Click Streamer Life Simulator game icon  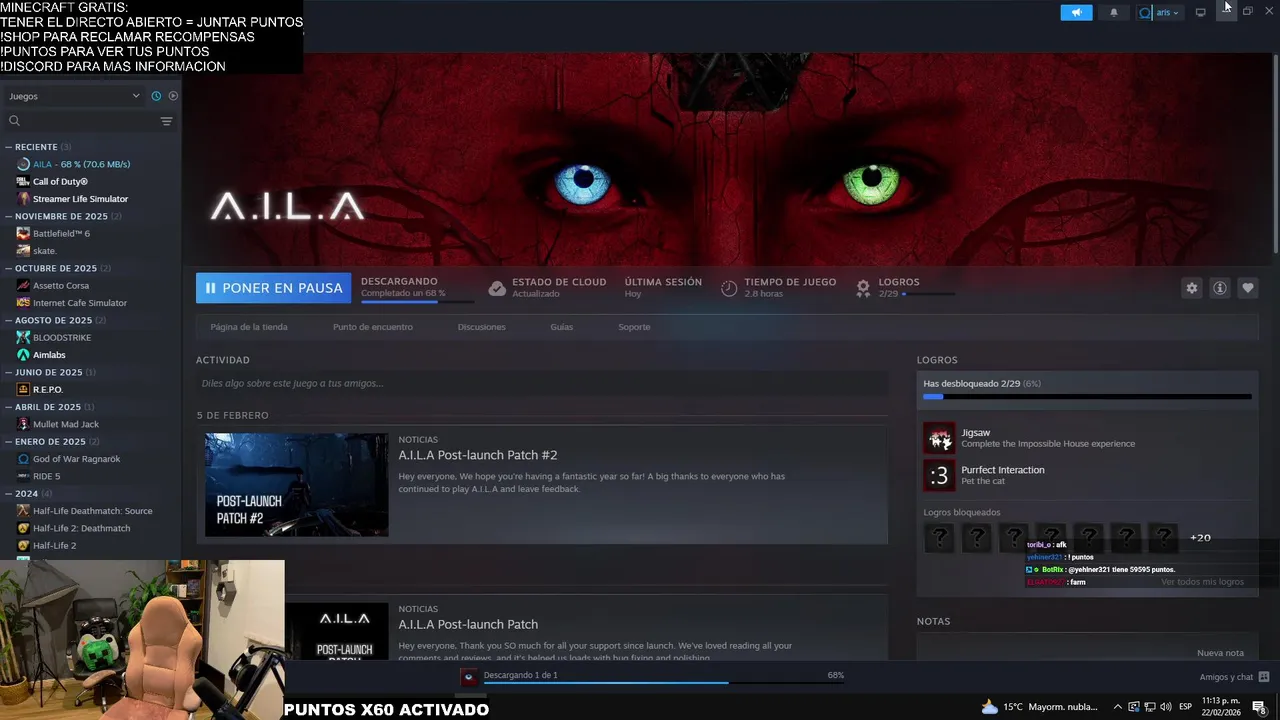coord(23,198)
